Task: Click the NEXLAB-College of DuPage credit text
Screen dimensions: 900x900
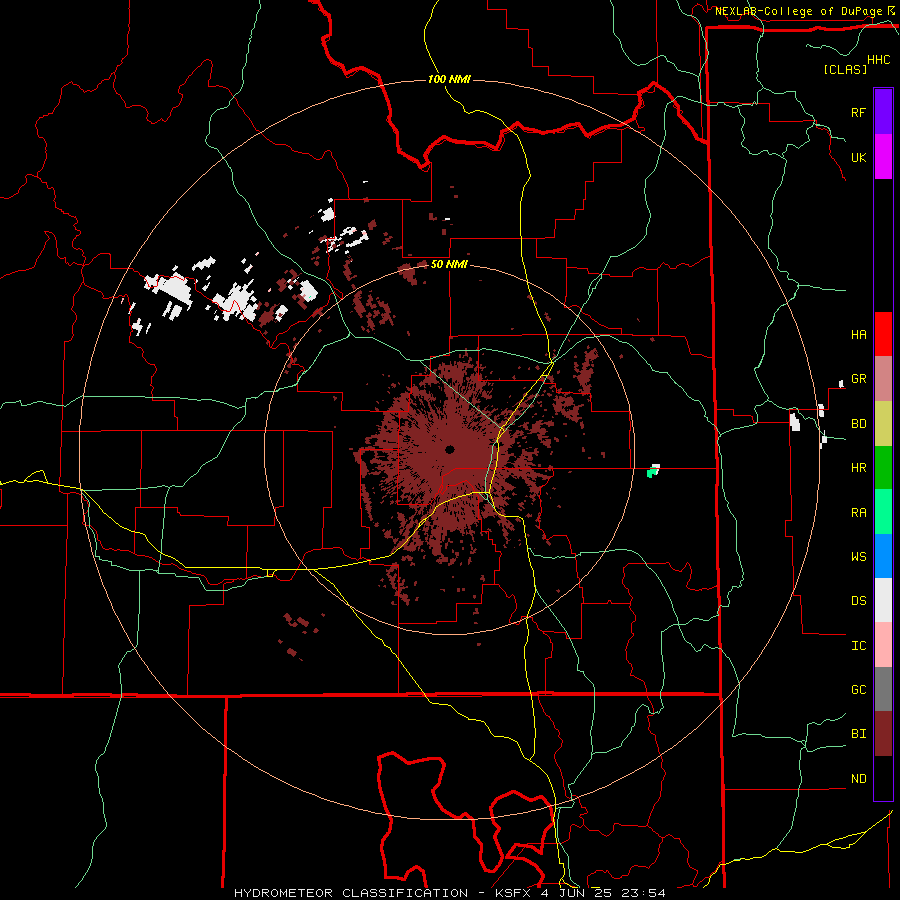Action: click(x=798, y=11)
